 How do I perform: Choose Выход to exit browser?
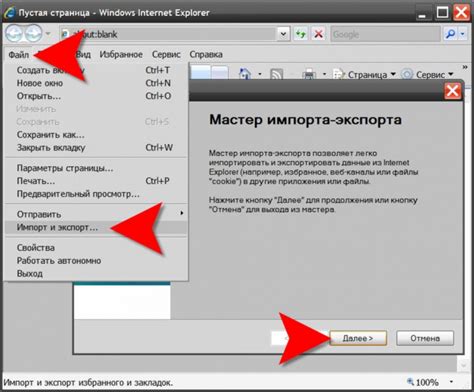tap(96, 274)
